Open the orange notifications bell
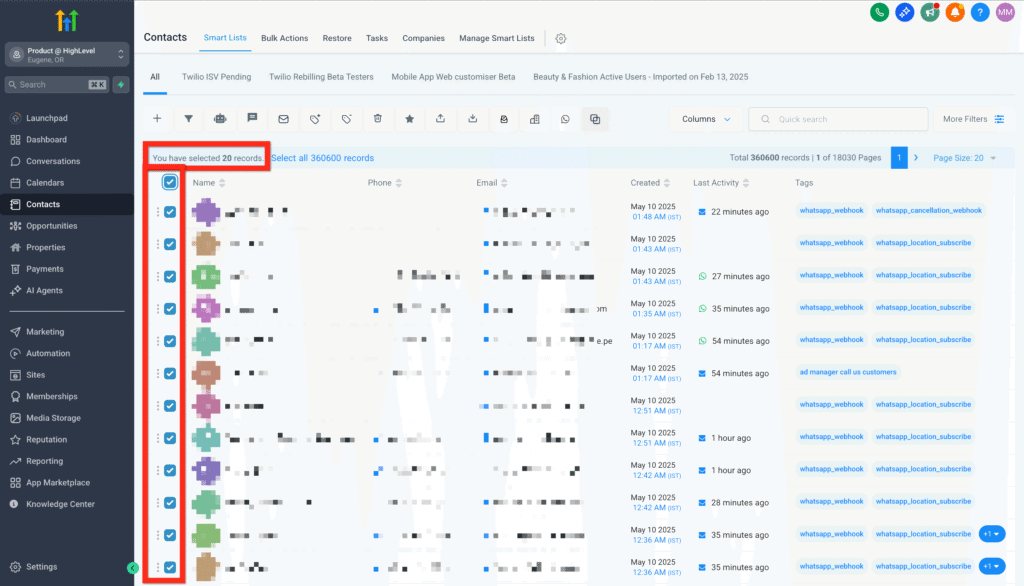The height and width of the screenshot is (586, 1024). coord(955,12)
